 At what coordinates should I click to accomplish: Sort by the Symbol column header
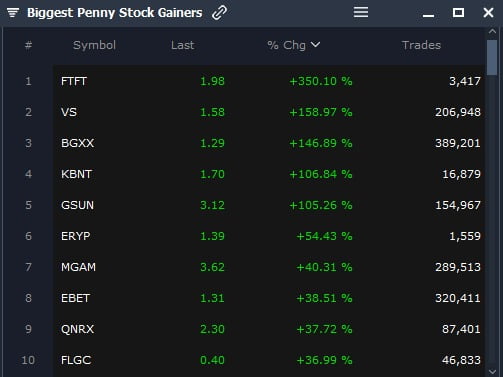(x=94, y=45)
